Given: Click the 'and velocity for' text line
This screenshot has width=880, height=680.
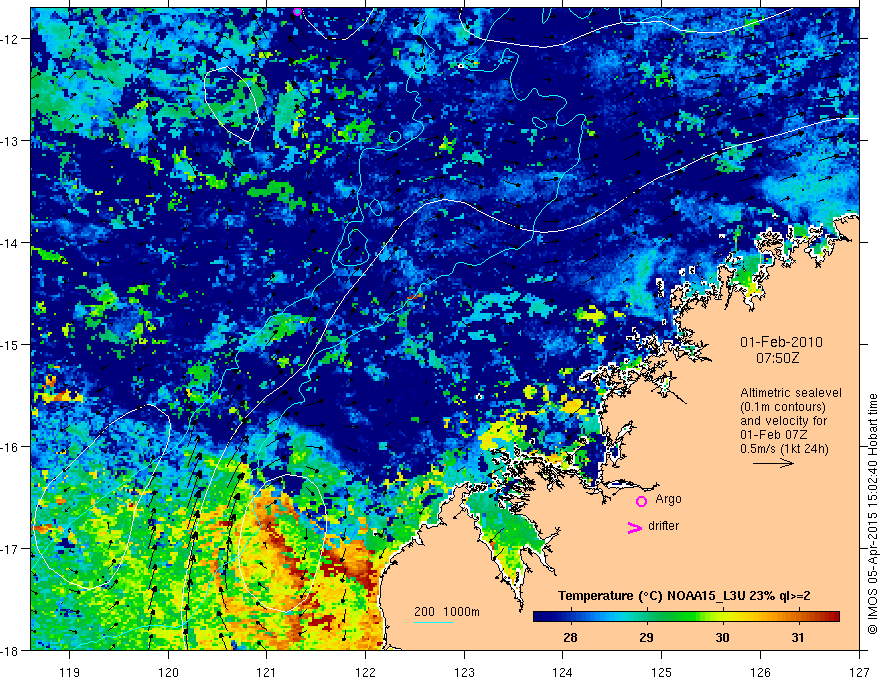Looking at the screenshot, I should coord(783,421).
